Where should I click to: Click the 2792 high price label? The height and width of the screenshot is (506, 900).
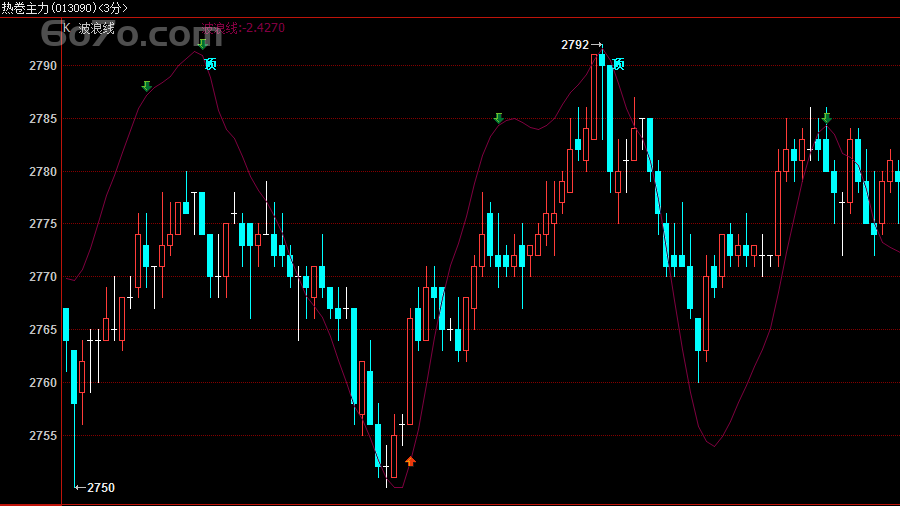tap(575, 45)
